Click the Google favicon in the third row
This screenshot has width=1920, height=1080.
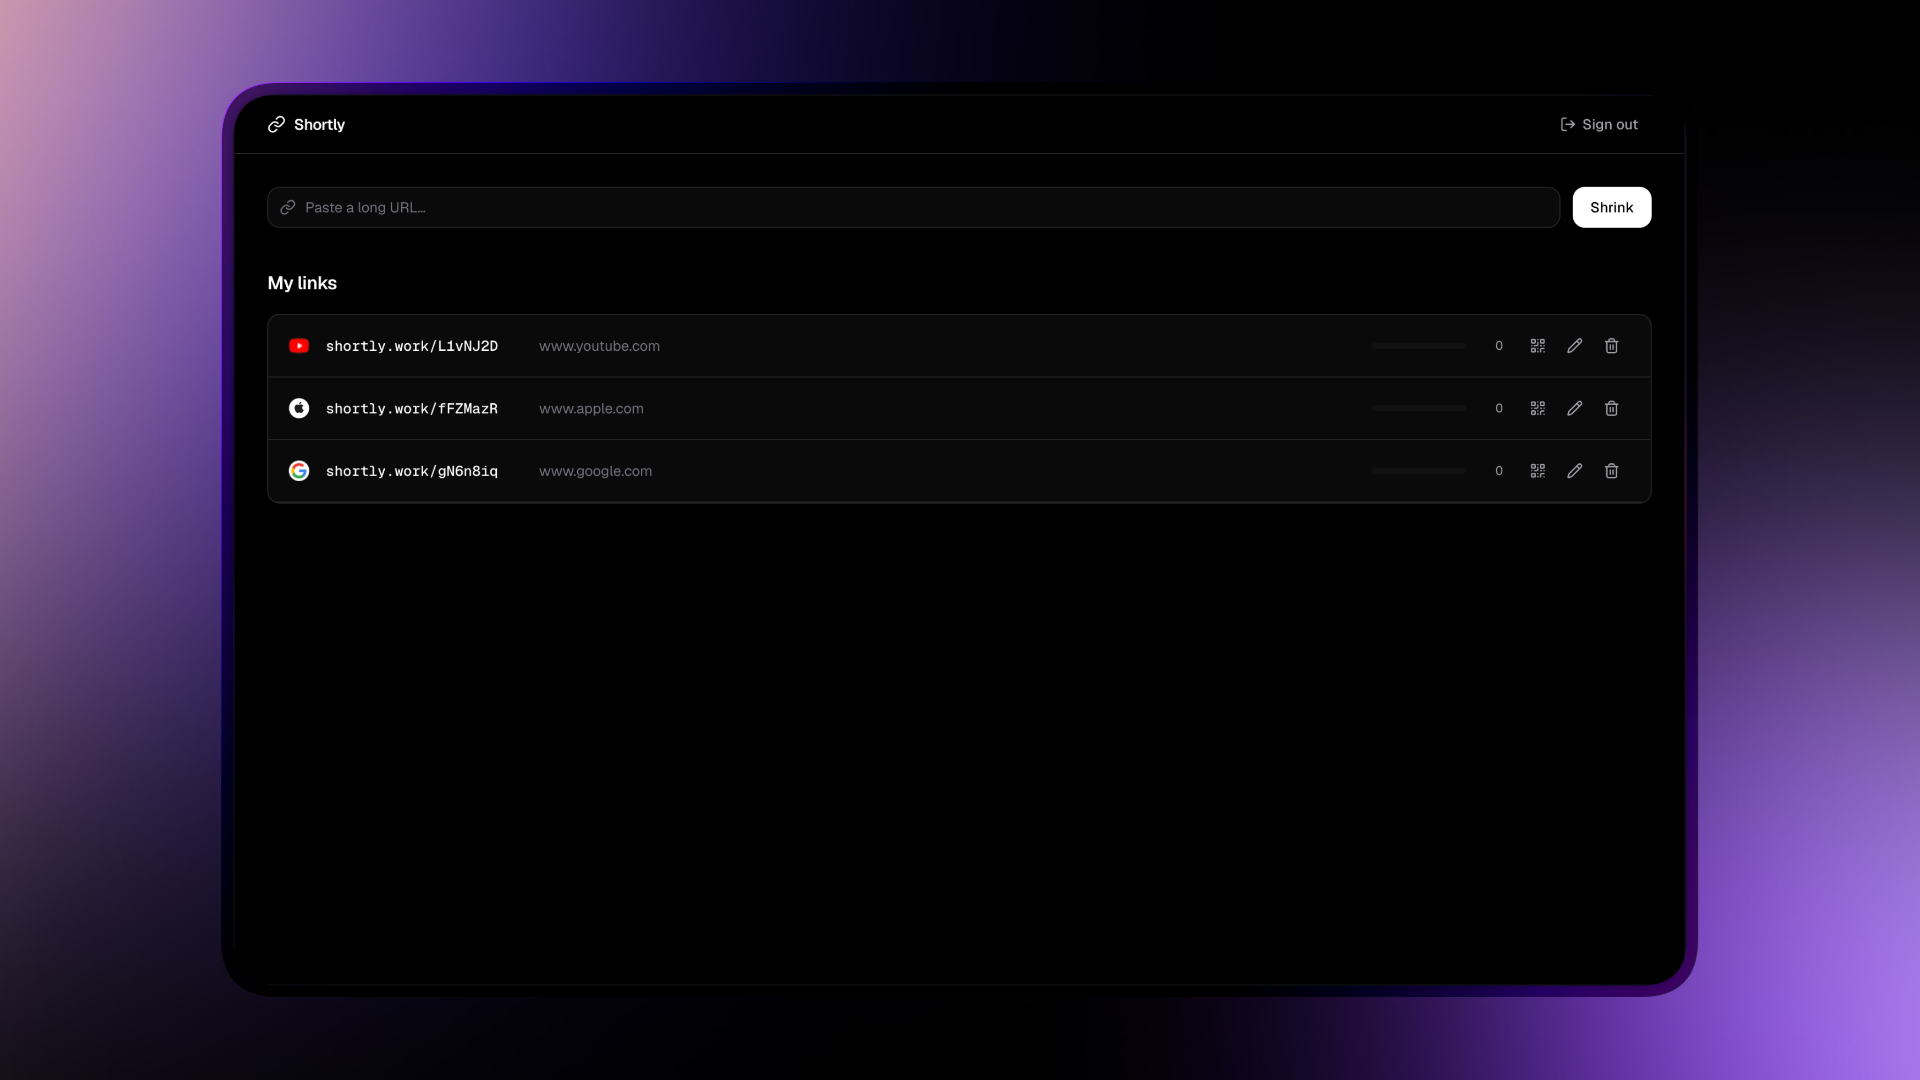point(299,471)
